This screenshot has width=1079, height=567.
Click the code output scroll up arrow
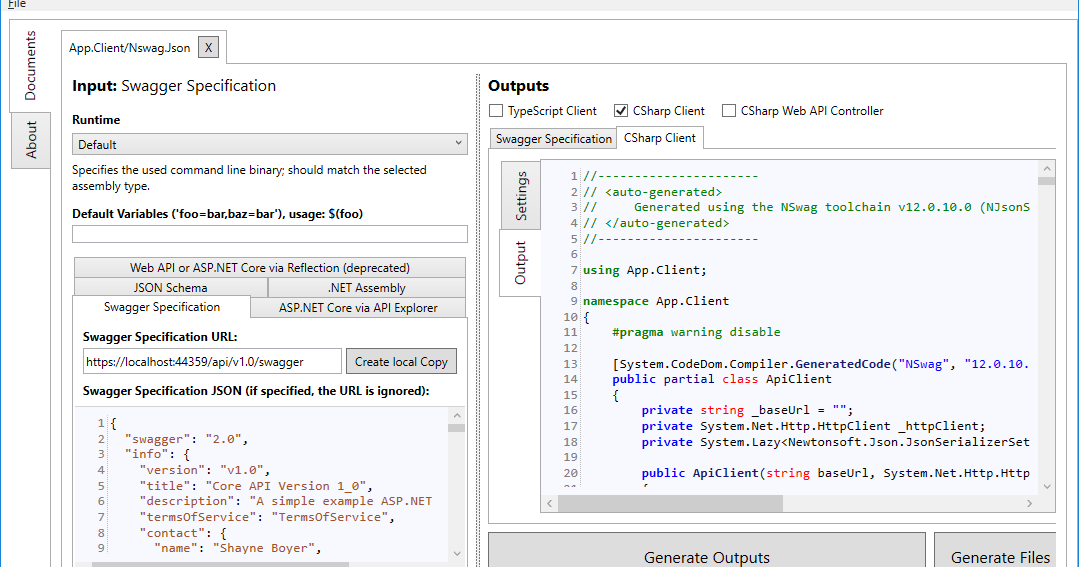click(x=1047, y=169)
